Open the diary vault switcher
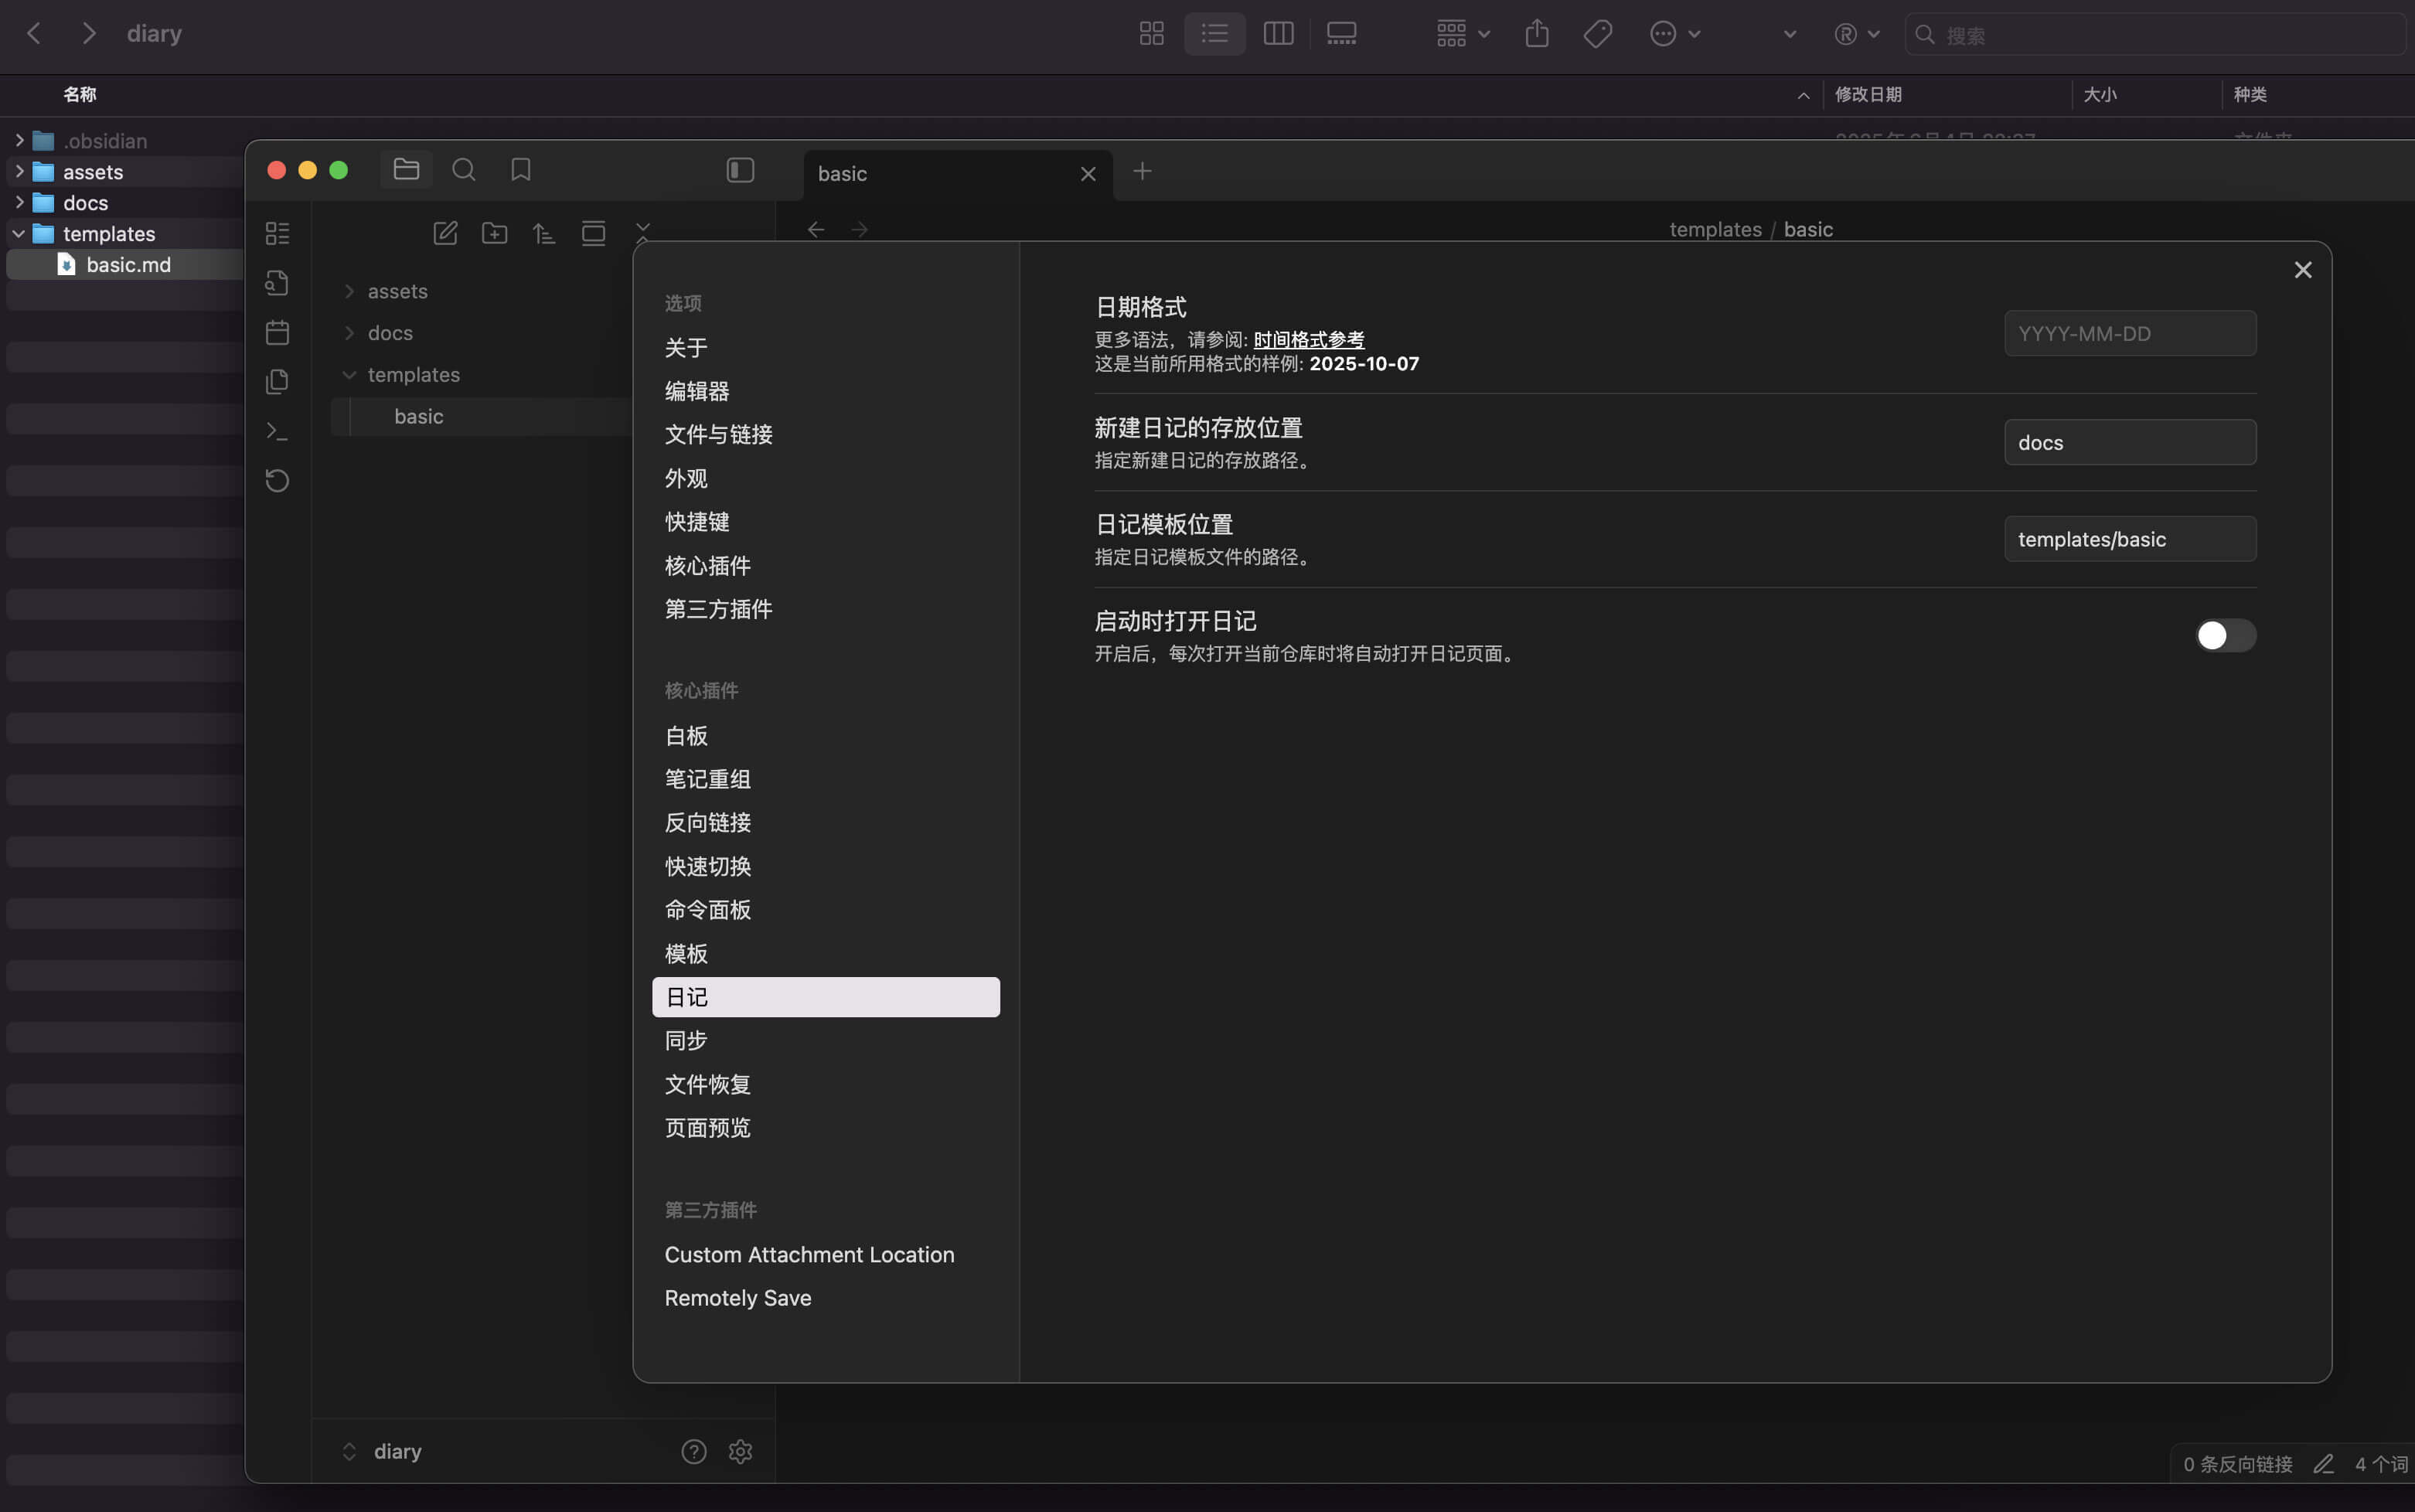This screenshot has width=2415, height=1512. pos(385,1451)
